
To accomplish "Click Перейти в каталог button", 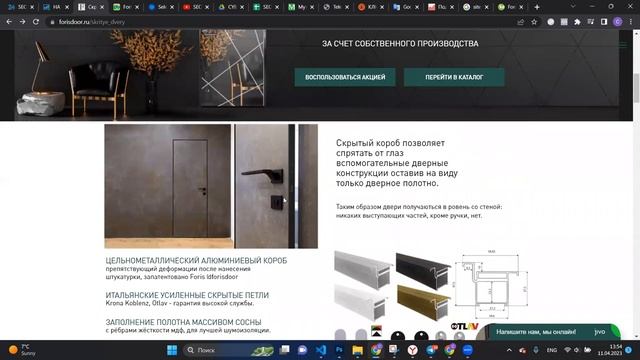I will click(x=454, y=77).
